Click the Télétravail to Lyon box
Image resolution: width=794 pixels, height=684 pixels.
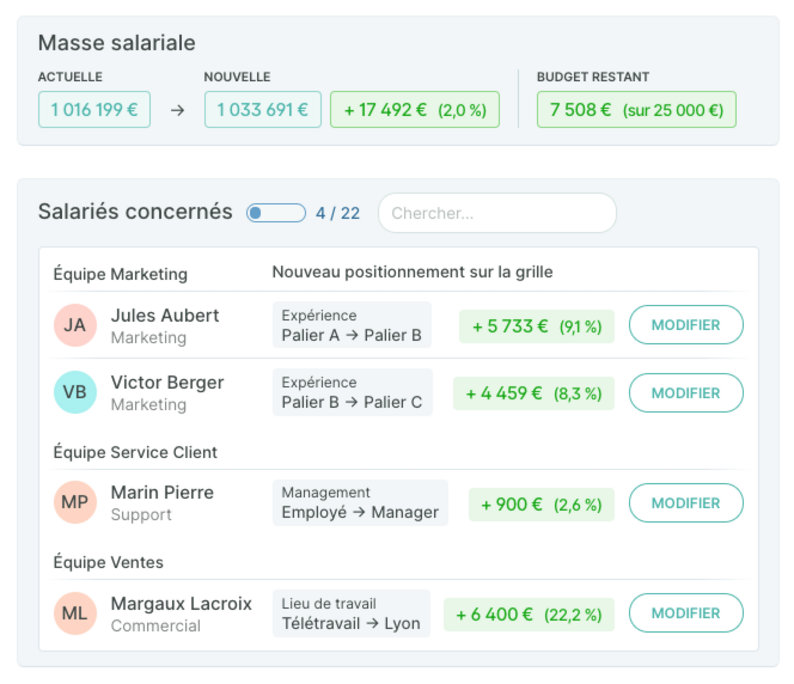pyautogui.click(x=351, y=613)
